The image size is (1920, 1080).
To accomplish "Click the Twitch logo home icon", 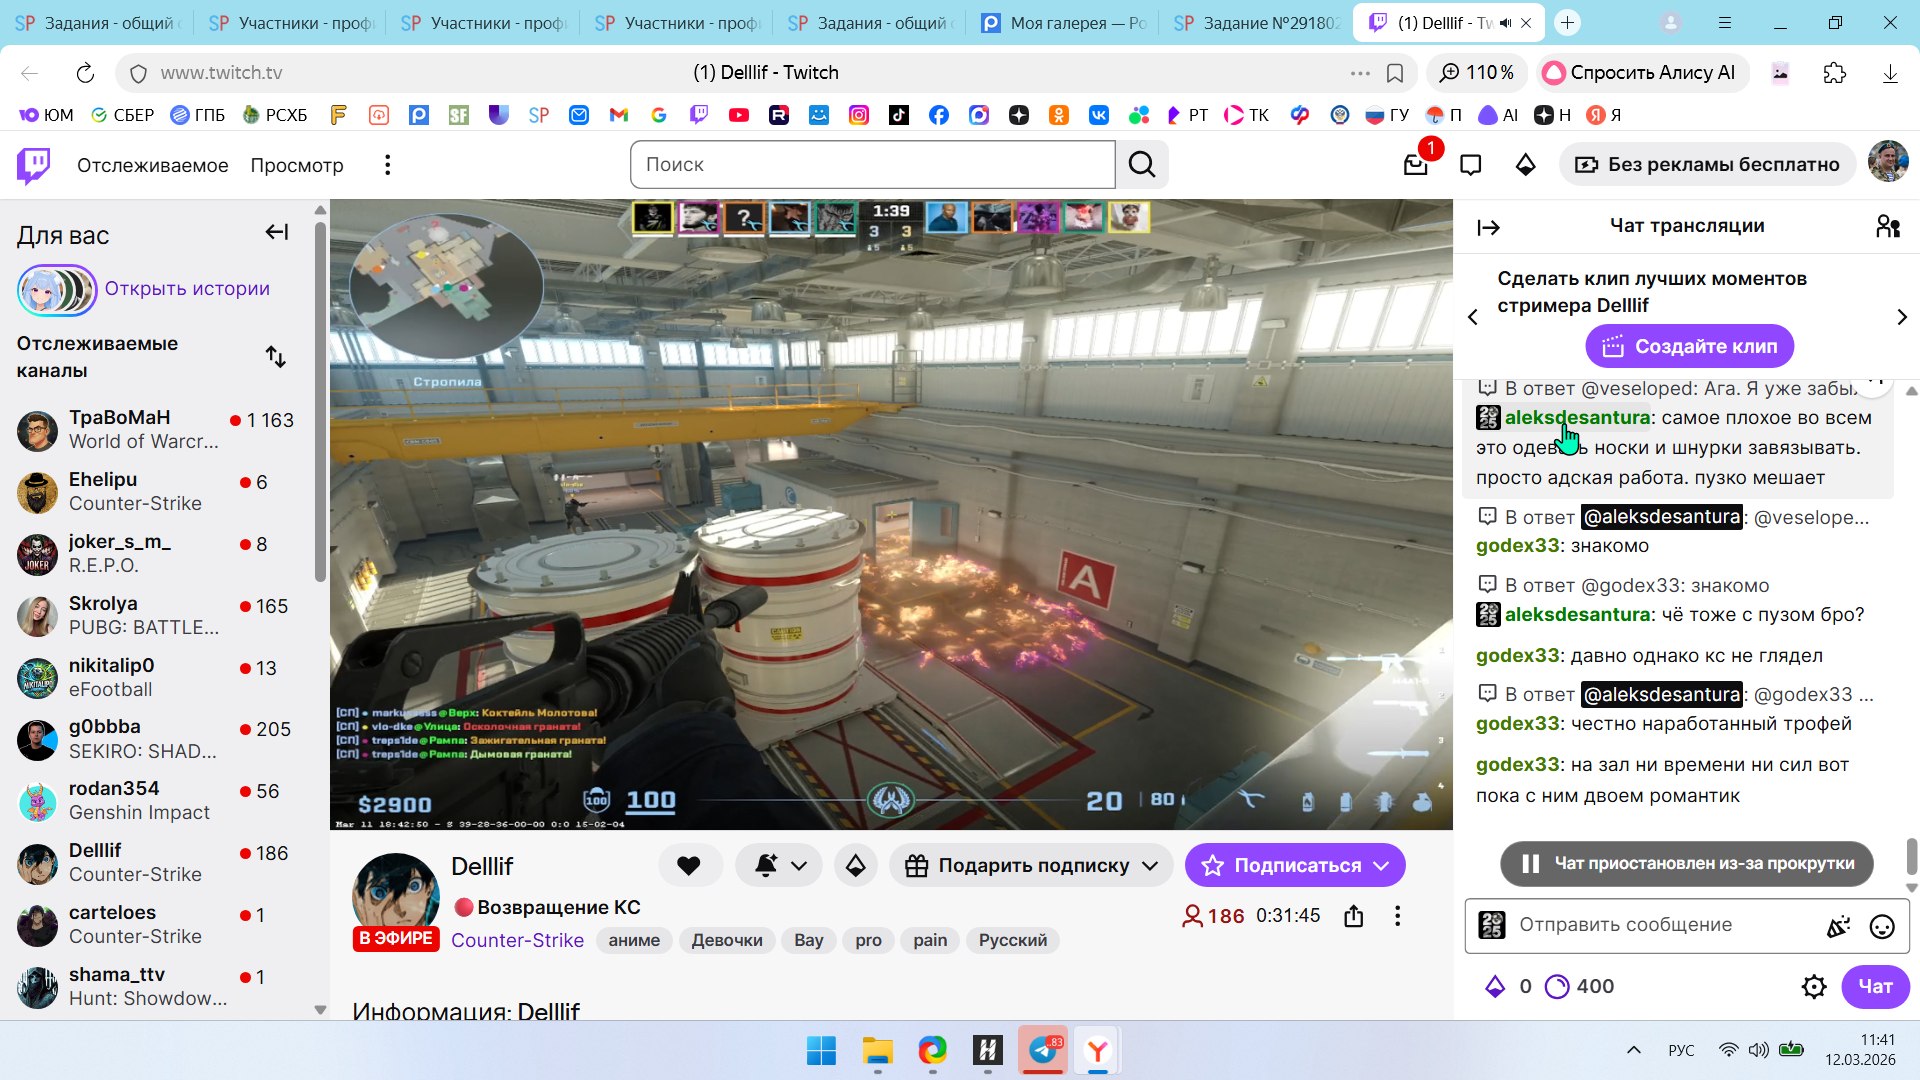I will pyautogui.click(x=33, y=165).
